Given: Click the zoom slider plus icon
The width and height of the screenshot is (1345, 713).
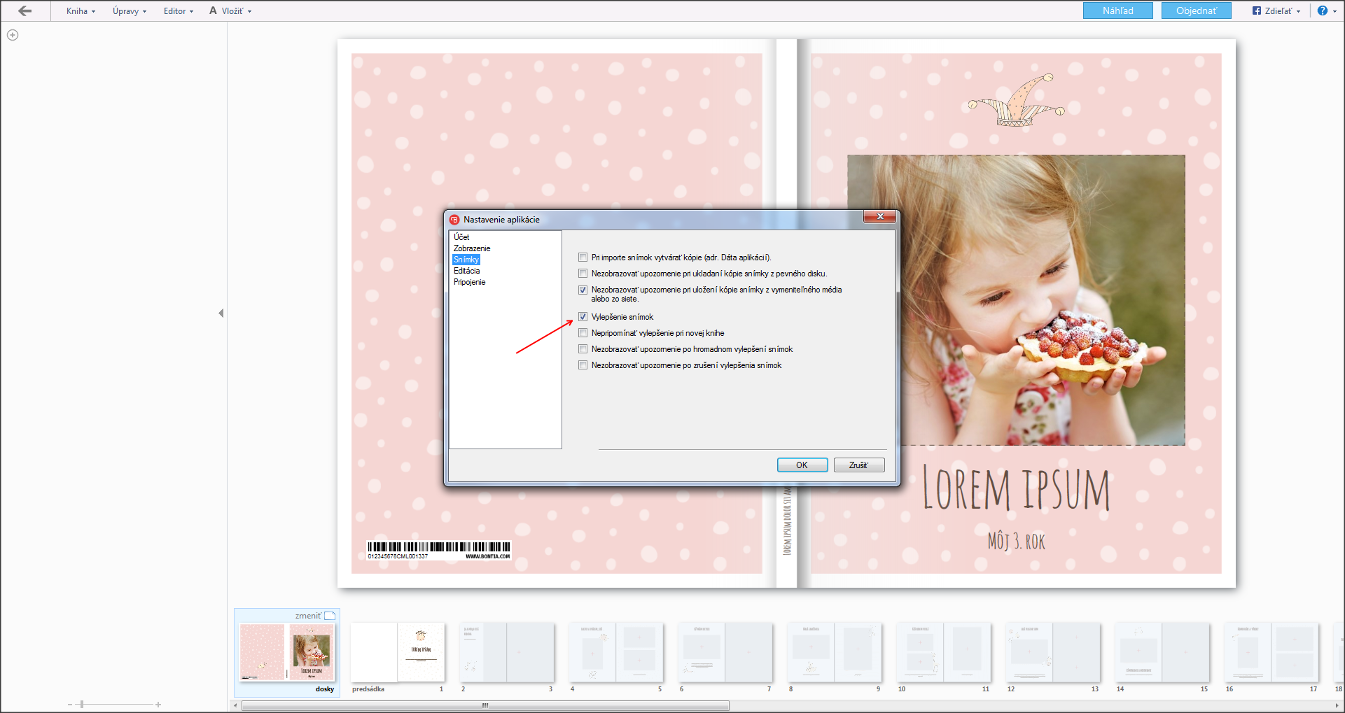Looking at the screenshot, I should tap(158, 705).
